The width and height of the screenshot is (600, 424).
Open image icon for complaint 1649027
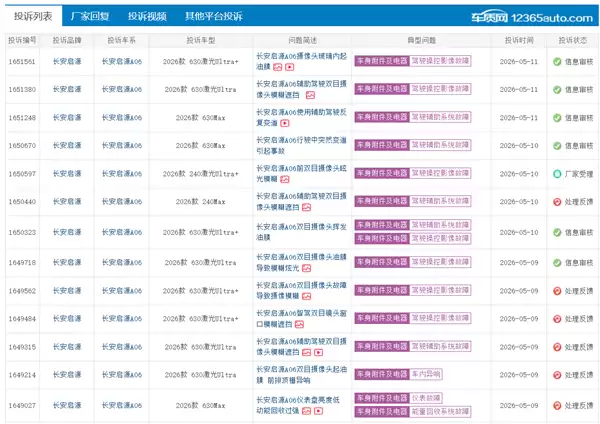pyautogui.click(x=307, y=411)
